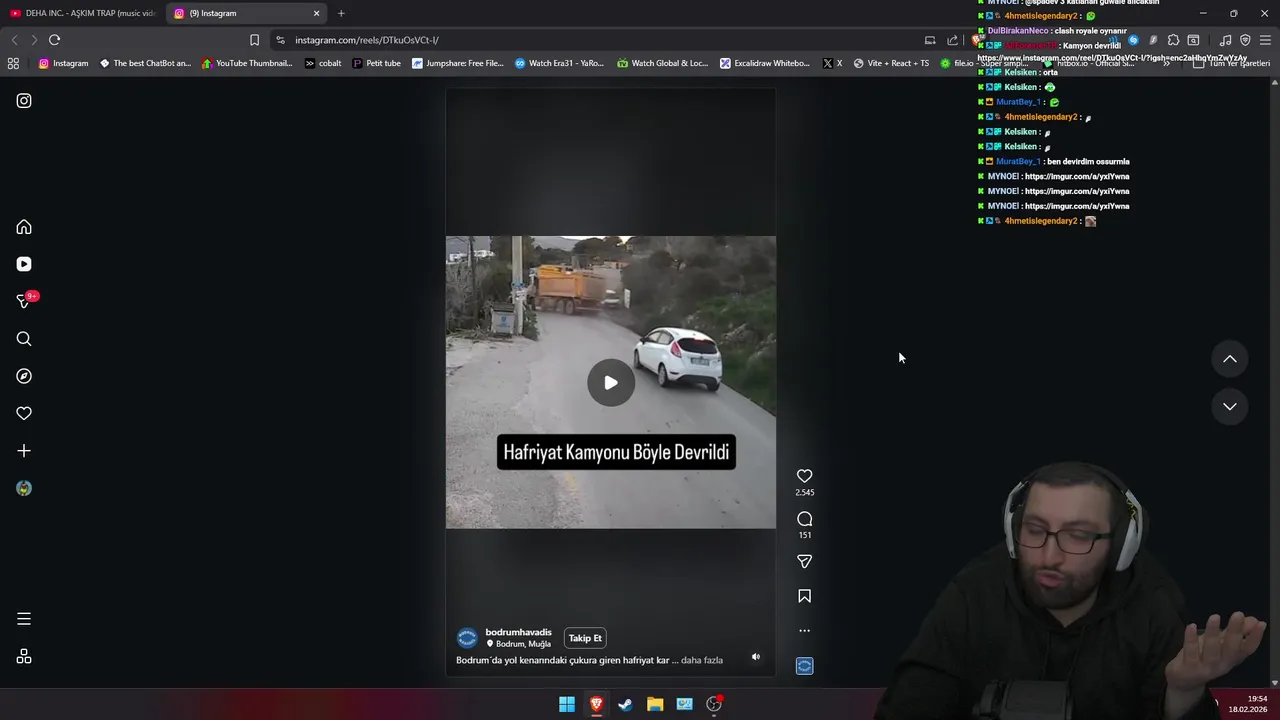
Task: Open Vite + React + TS bookmark
Action: [891, 63]
